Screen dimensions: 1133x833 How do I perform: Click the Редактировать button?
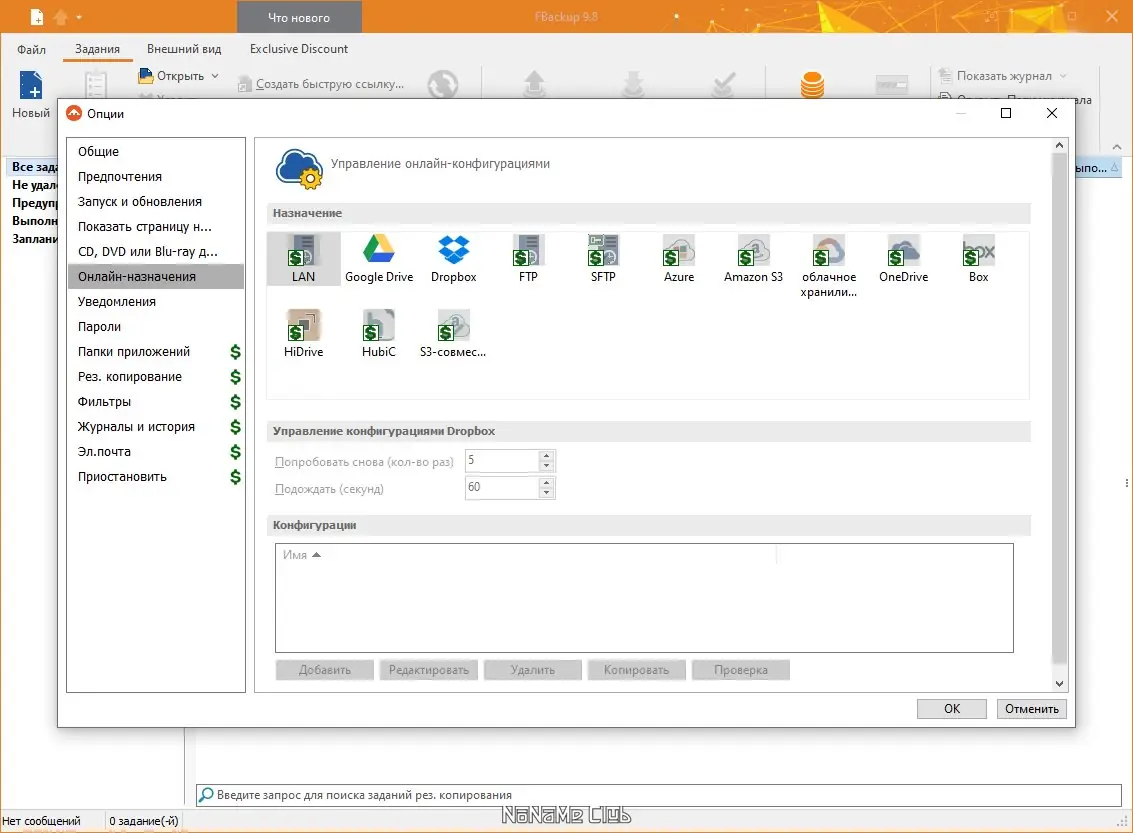tap(428, 670)
